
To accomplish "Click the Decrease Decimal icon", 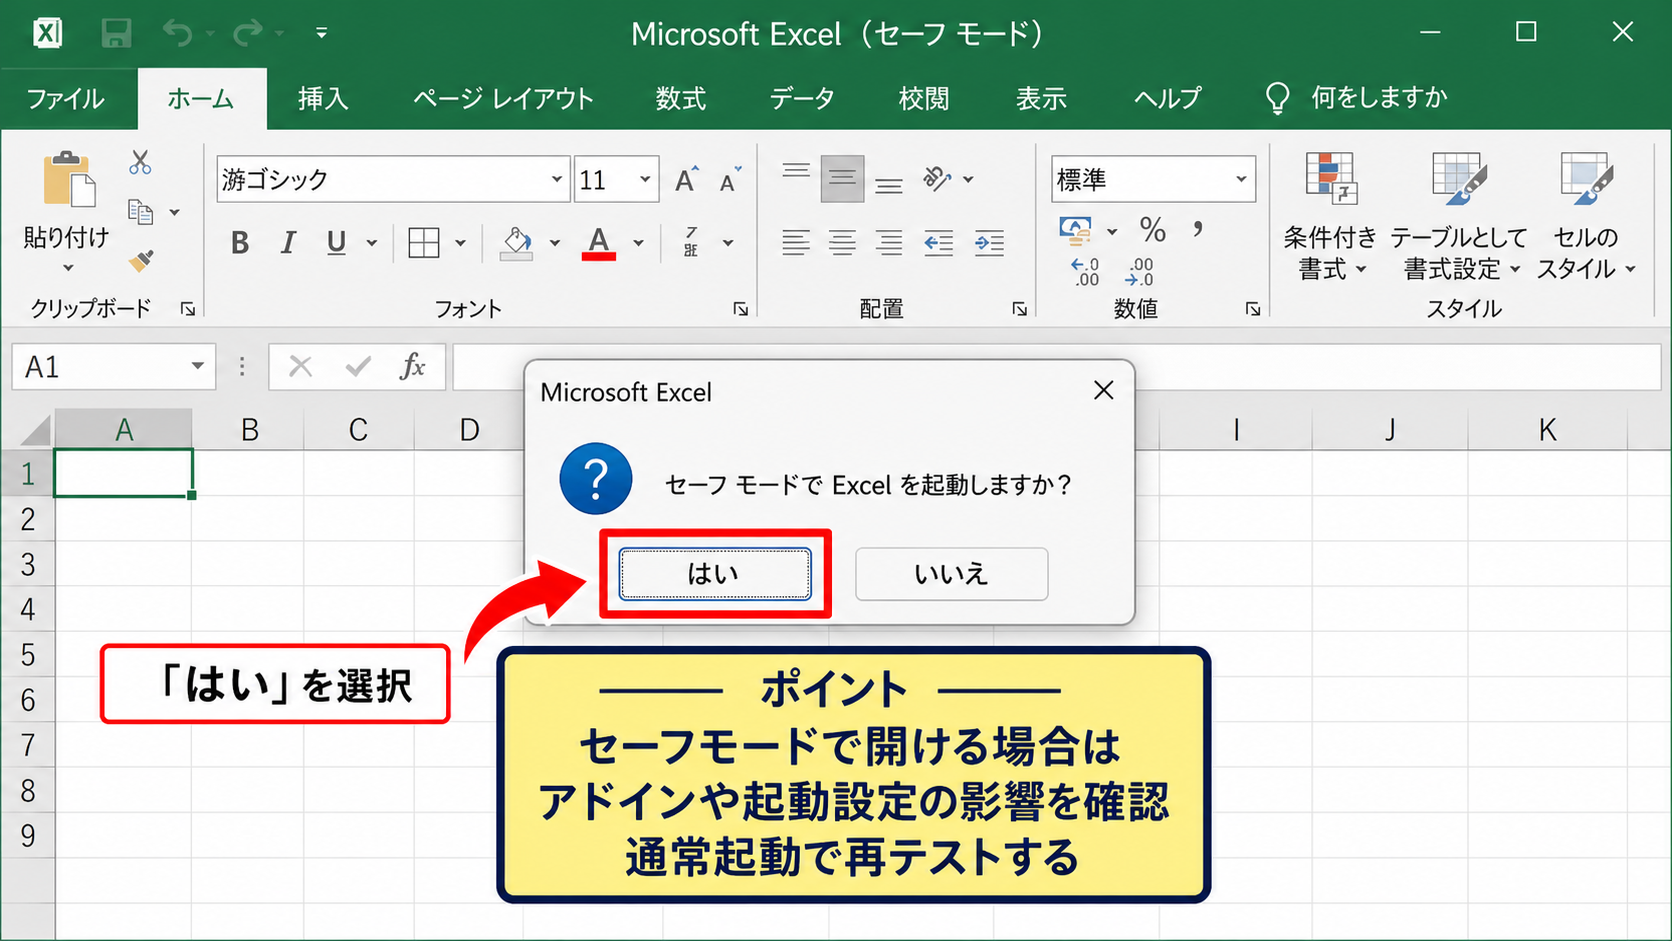I will pos(1140,272).
